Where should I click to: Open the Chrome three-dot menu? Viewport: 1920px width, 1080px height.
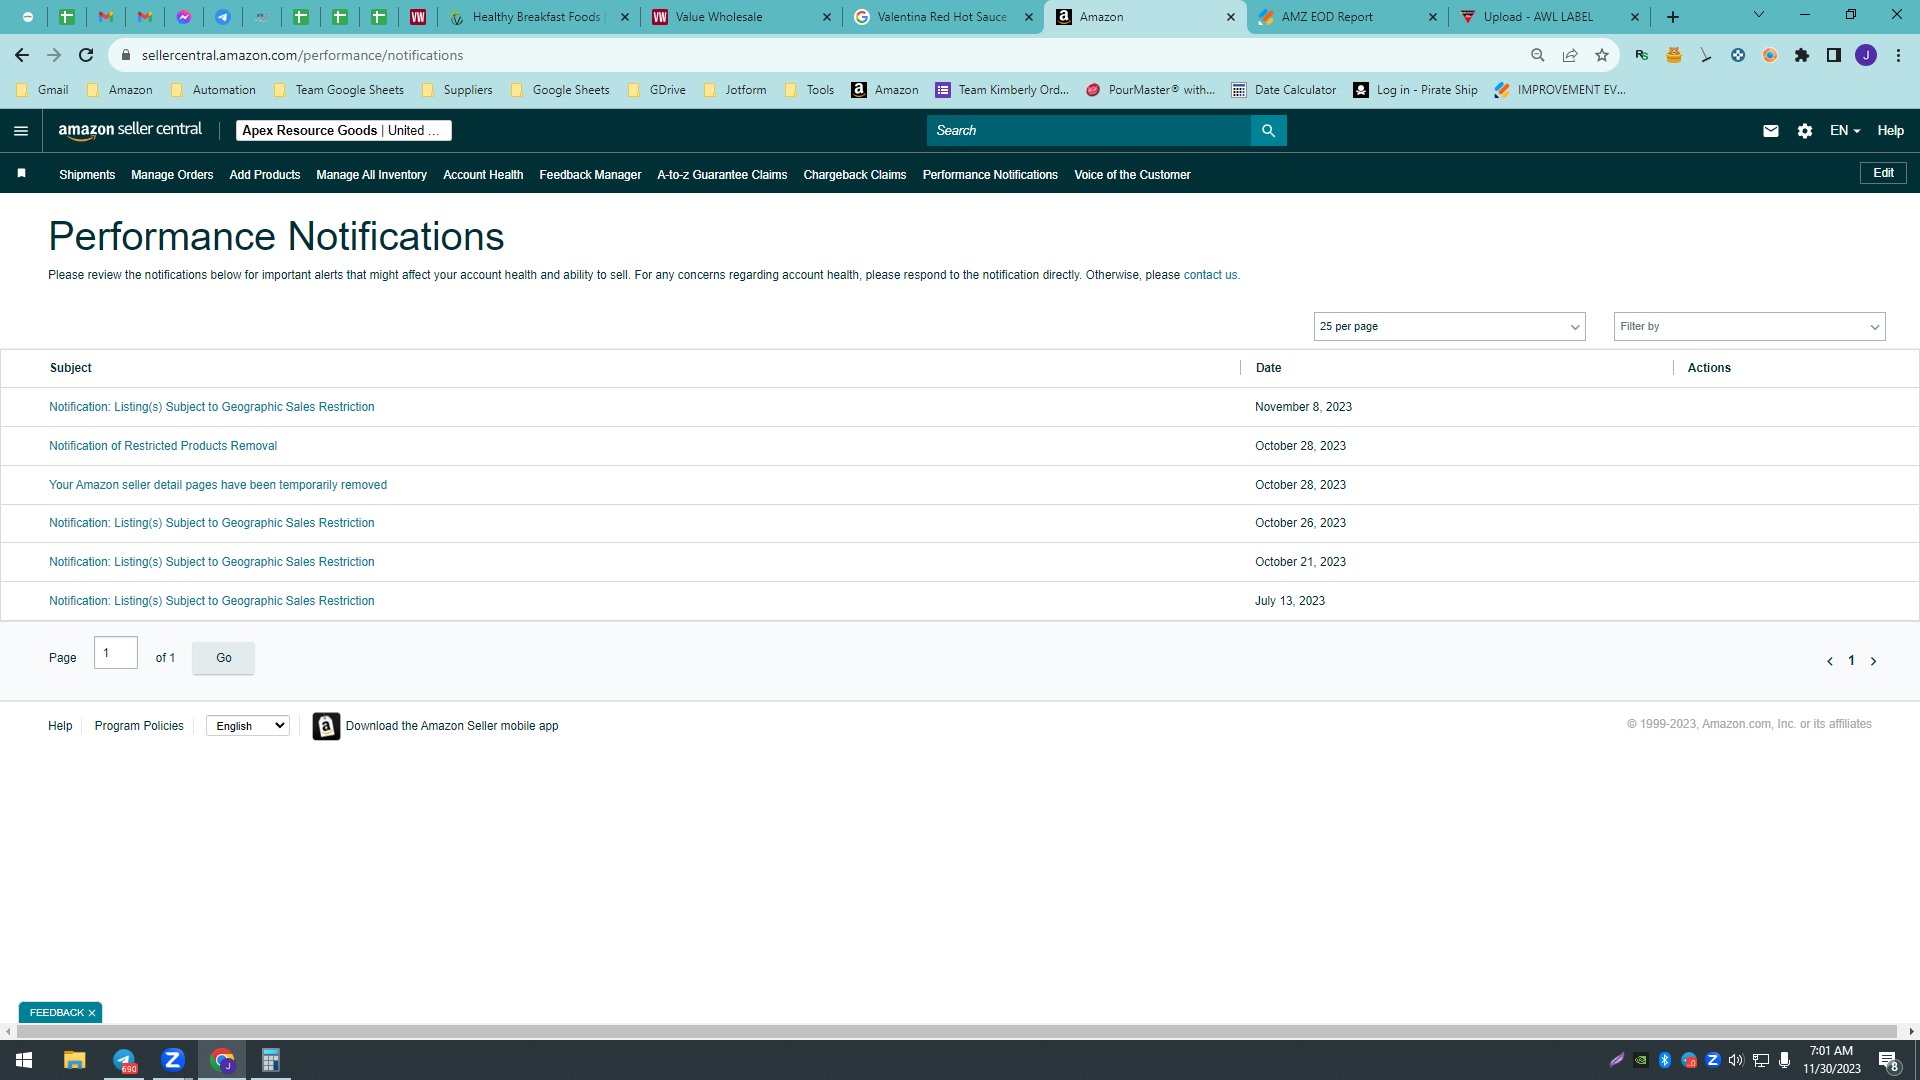click(1898, 55)
